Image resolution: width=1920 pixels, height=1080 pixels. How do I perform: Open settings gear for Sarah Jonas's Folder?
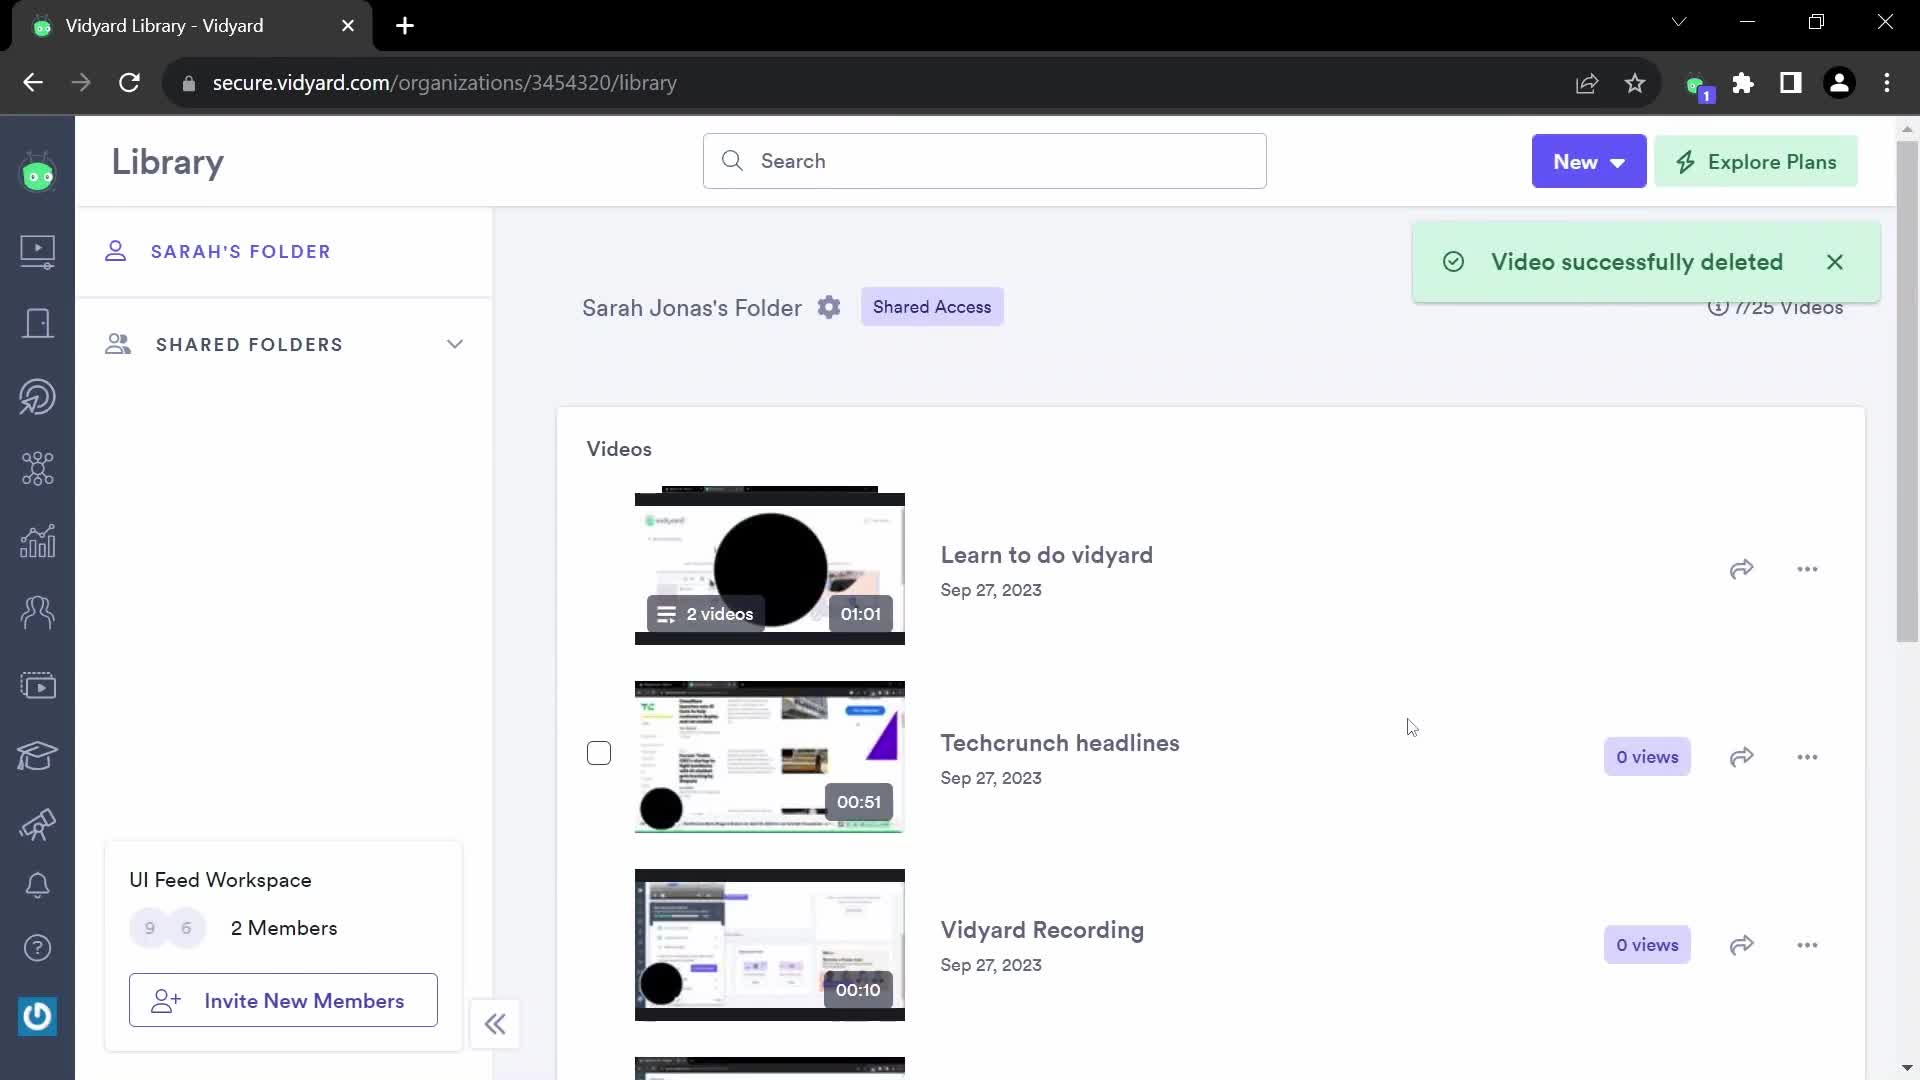coord(829,306)
